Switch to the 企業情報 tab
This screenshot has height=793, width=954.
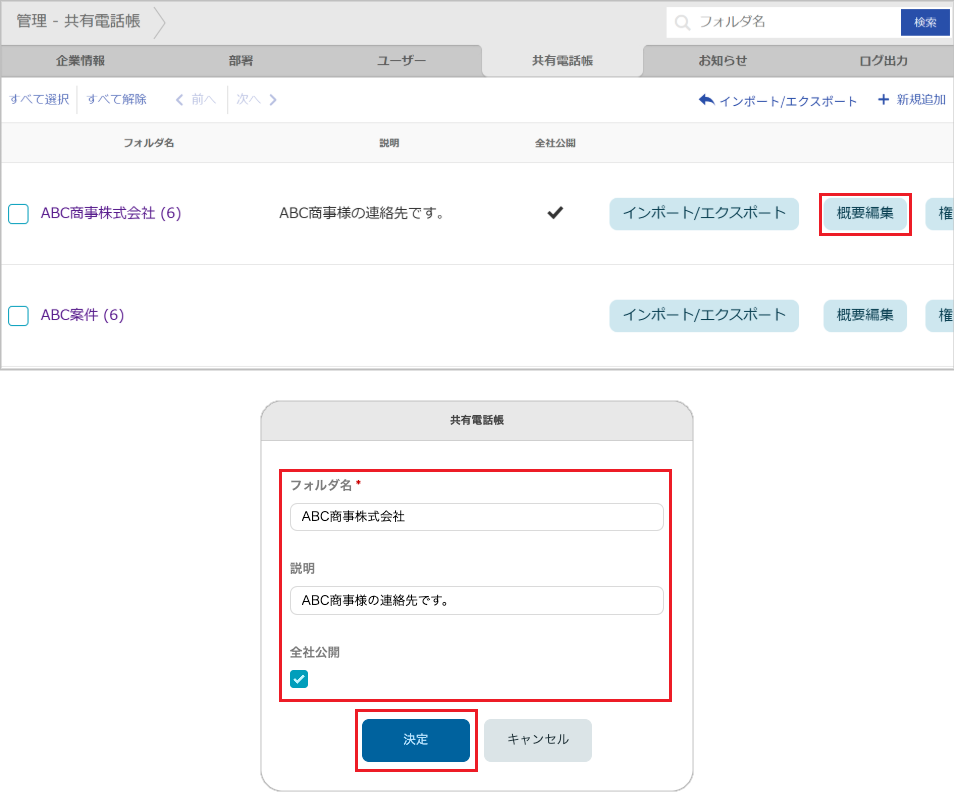pos(79,60)
